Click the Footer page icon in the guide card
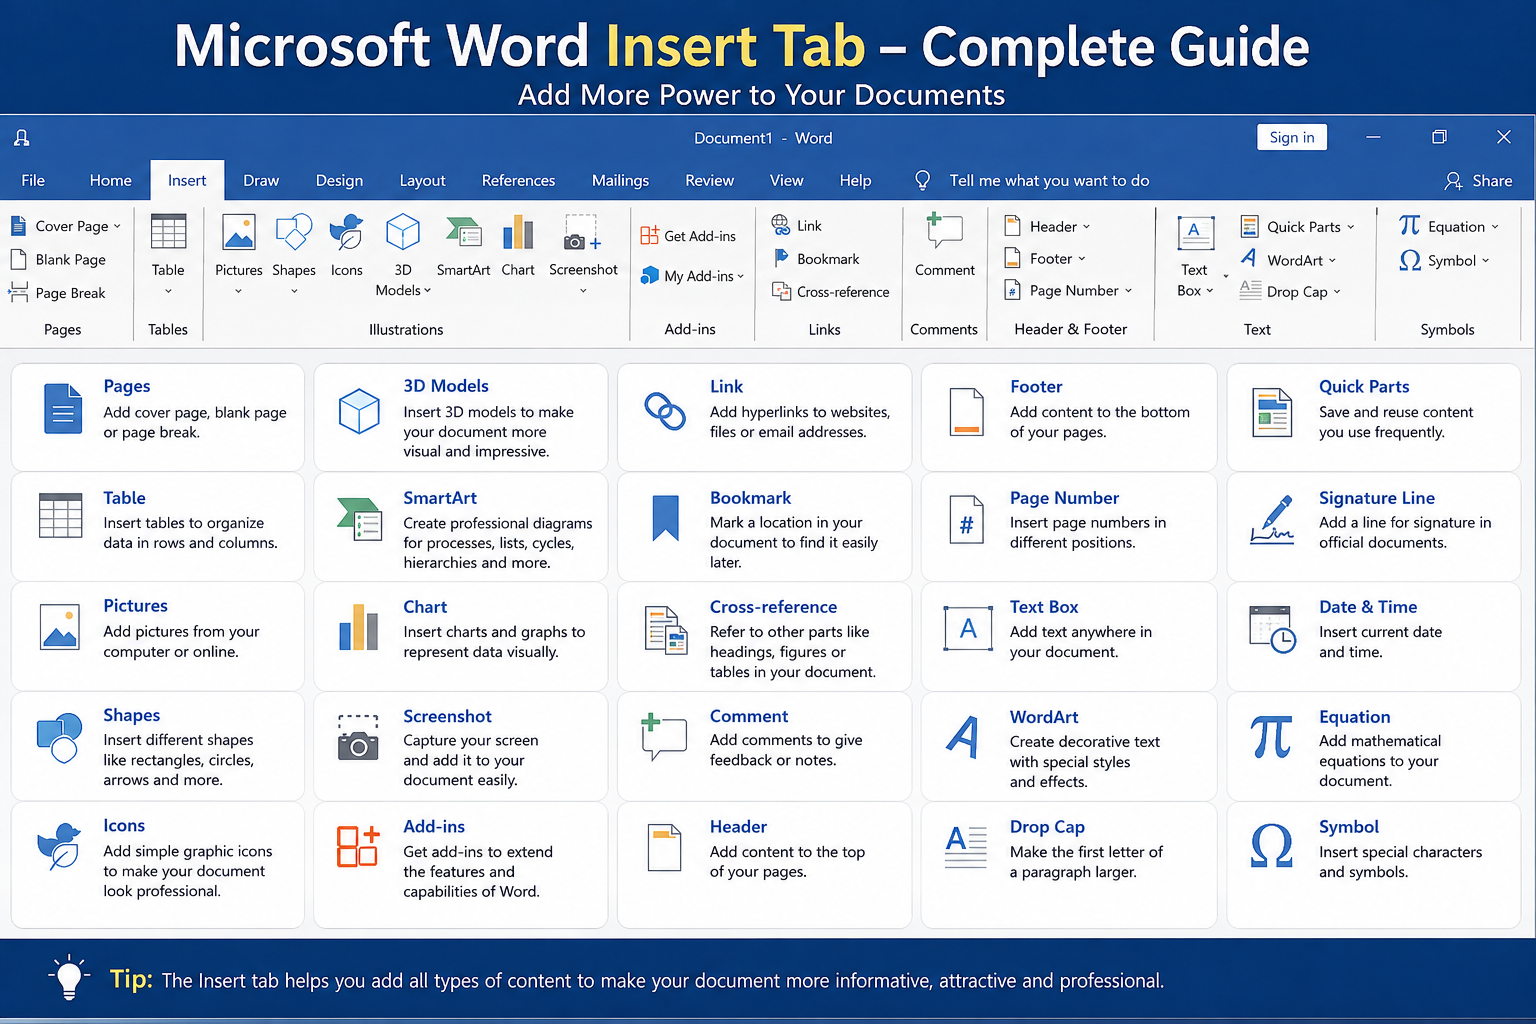The image size is (1536, 1024). pos(966,412)
